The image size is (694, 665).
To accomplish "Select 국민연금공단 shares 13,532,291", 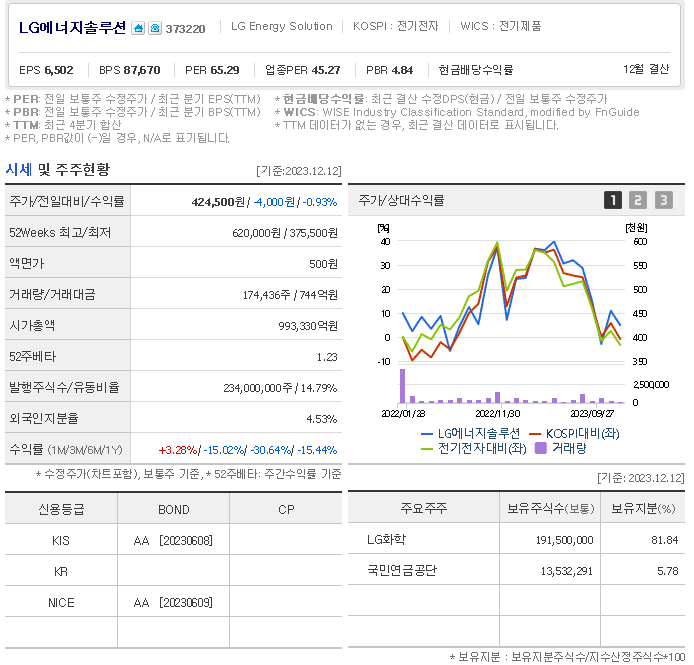I will 567,571.
